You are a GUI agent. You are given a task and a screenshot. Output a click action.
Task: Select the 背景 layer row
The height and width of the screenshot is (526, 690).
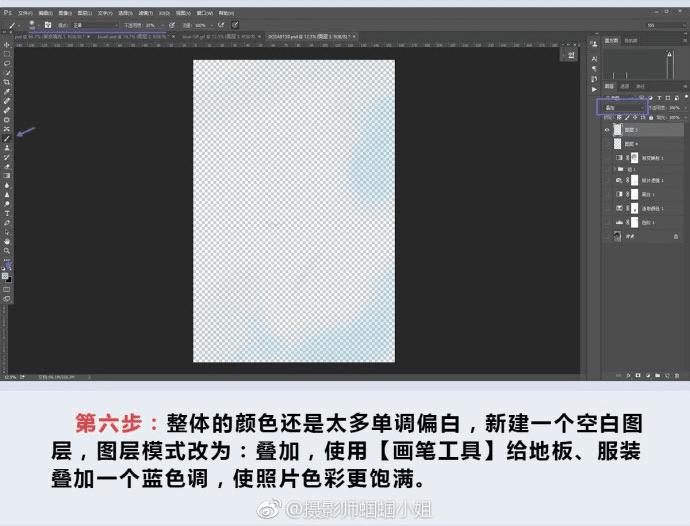(645, 237)
